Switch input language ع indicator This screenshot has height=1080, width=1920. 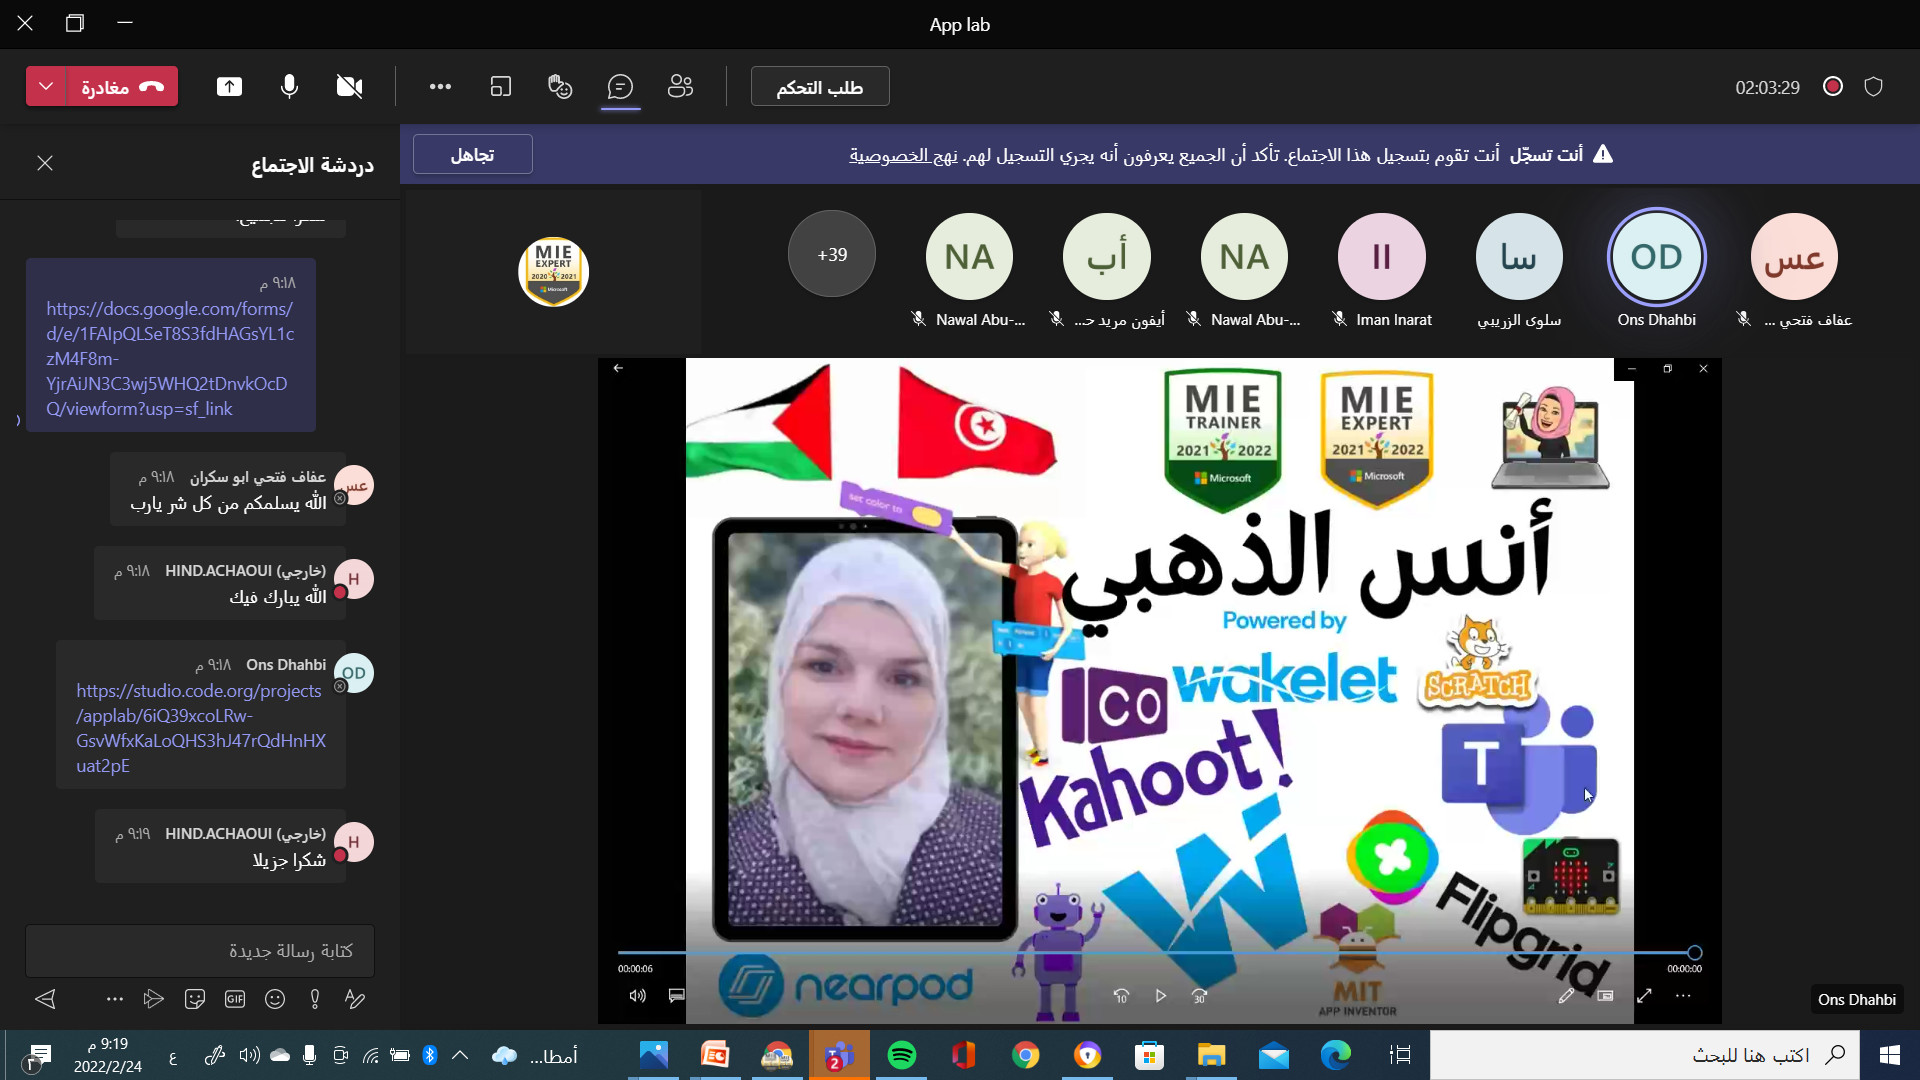point(173,1056)
